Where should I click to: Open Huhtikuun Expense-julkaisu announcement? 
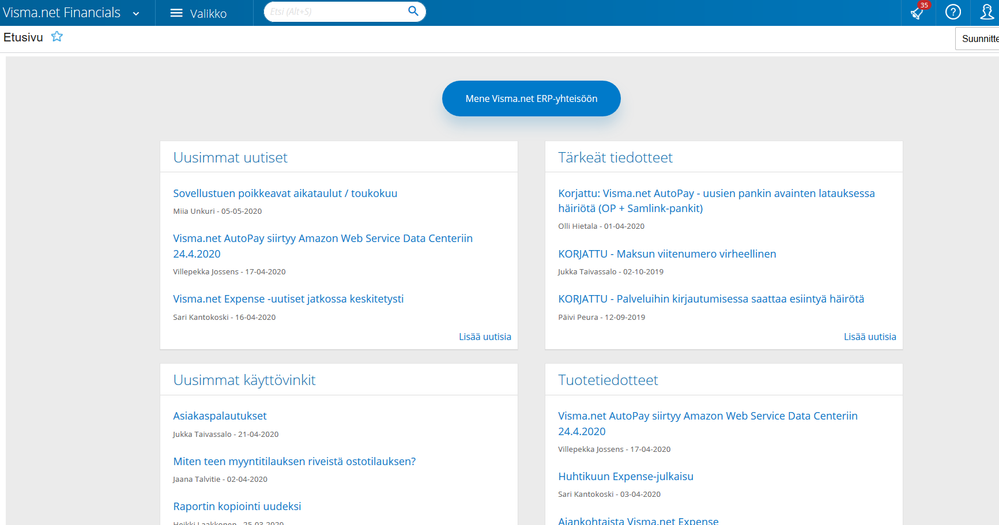click(x=626, y=477)
